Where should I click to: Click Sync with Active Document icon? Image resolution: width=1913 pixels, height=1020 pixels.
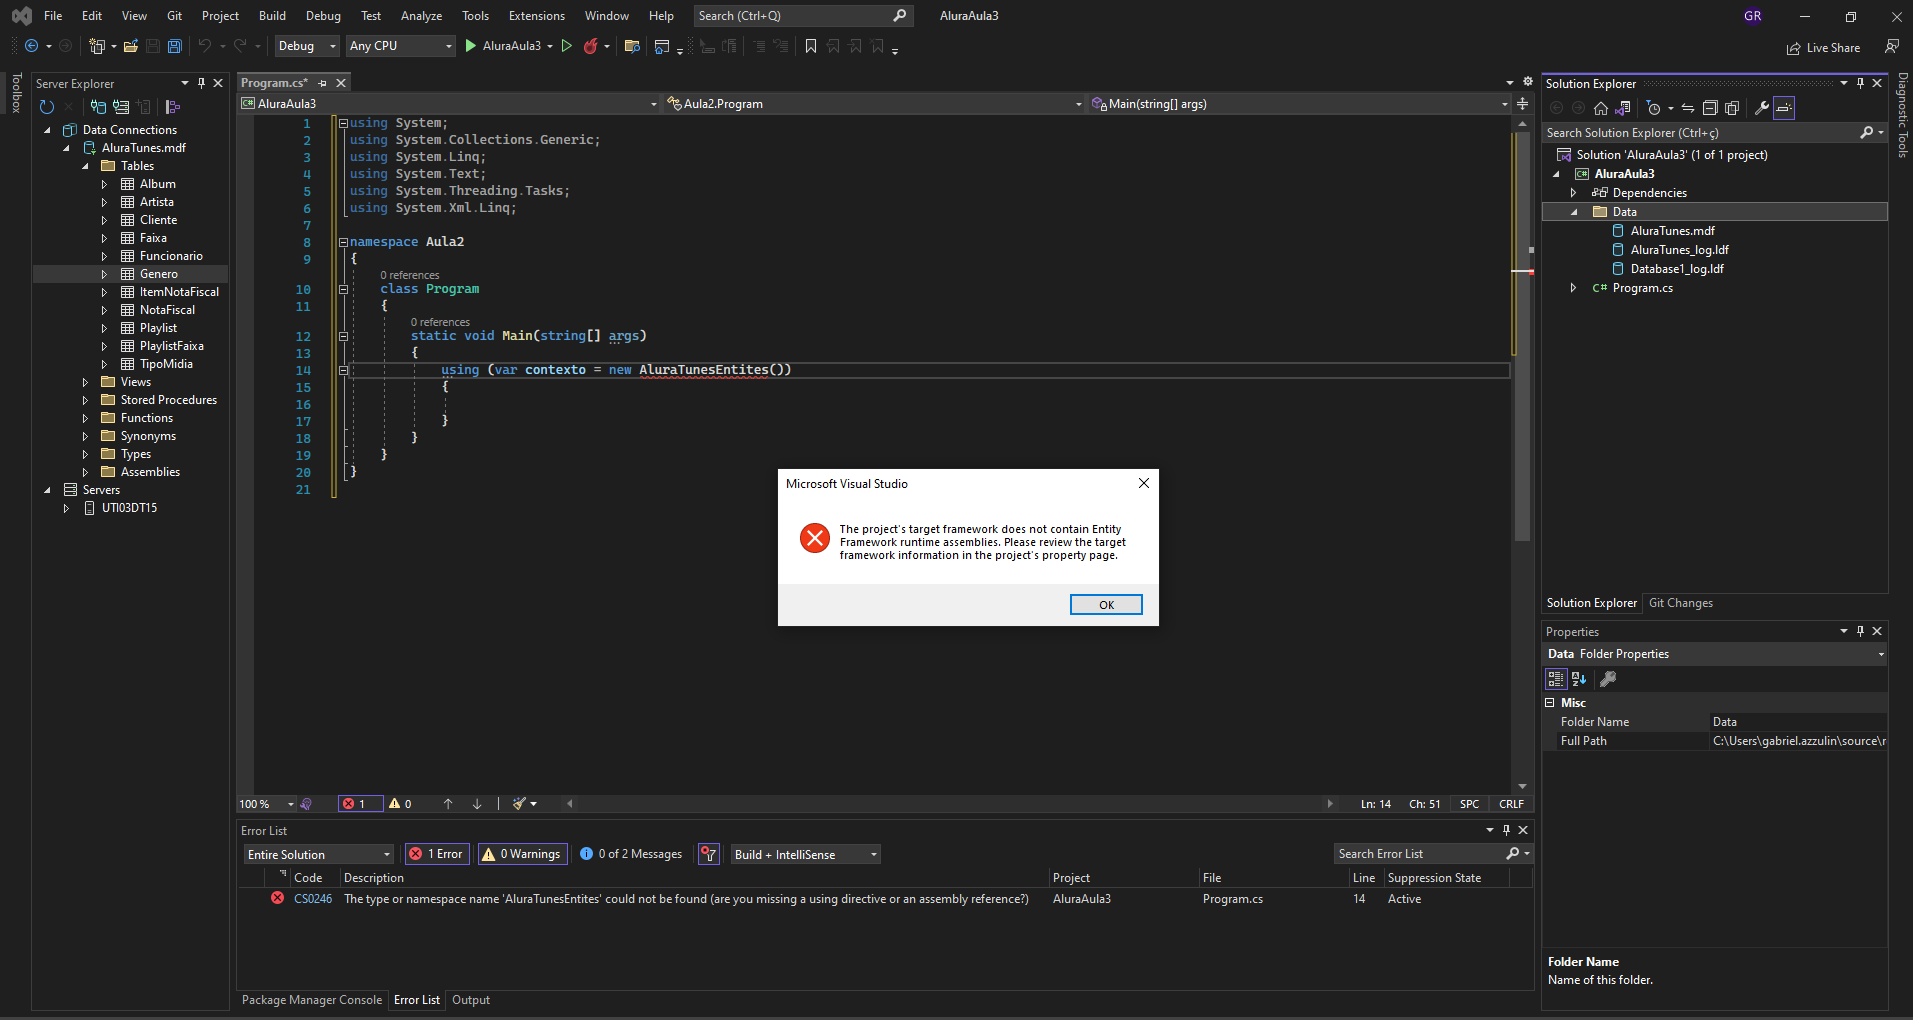pos(1688,108)
